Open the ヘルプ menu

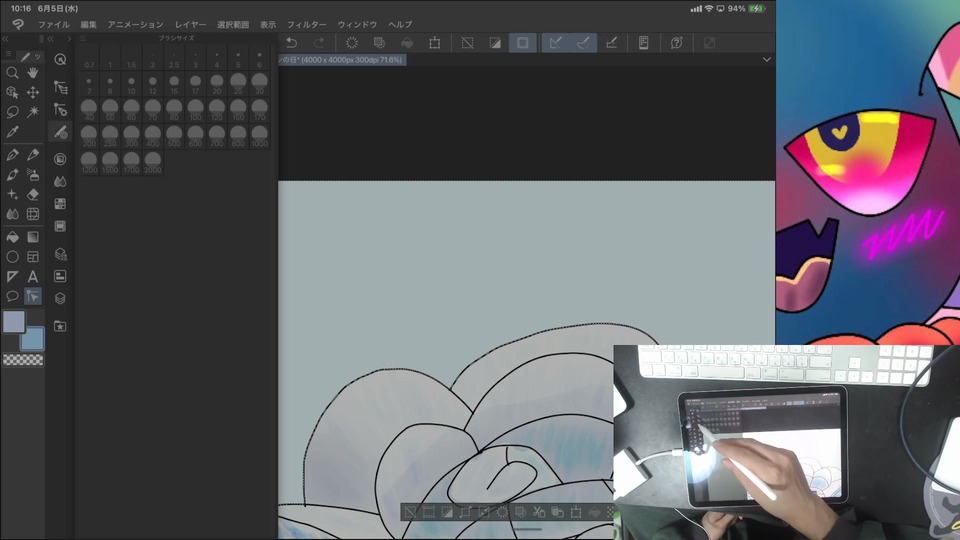pyautogui.click(x=400, y=24)
